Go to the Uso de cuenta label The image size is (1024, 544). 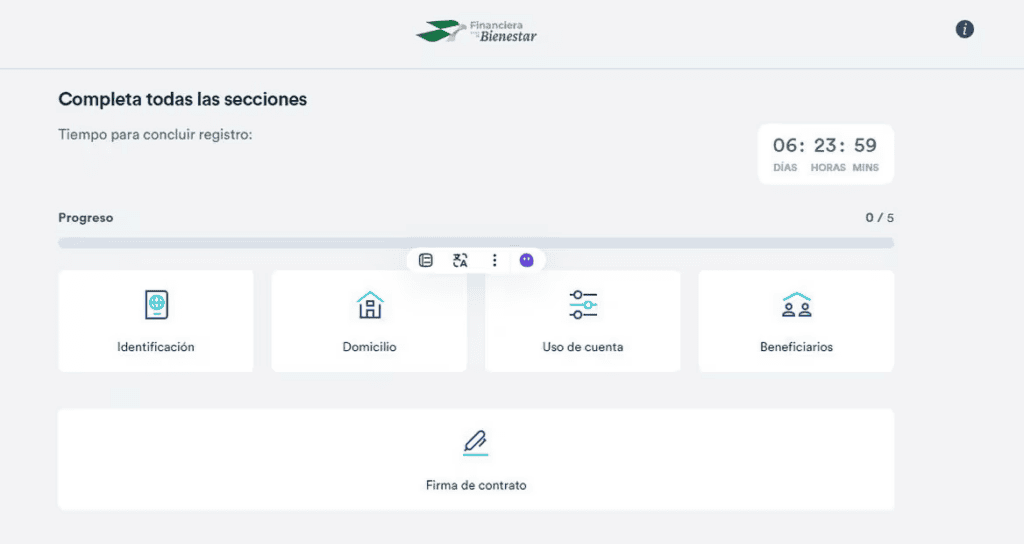tap(582, 347)
